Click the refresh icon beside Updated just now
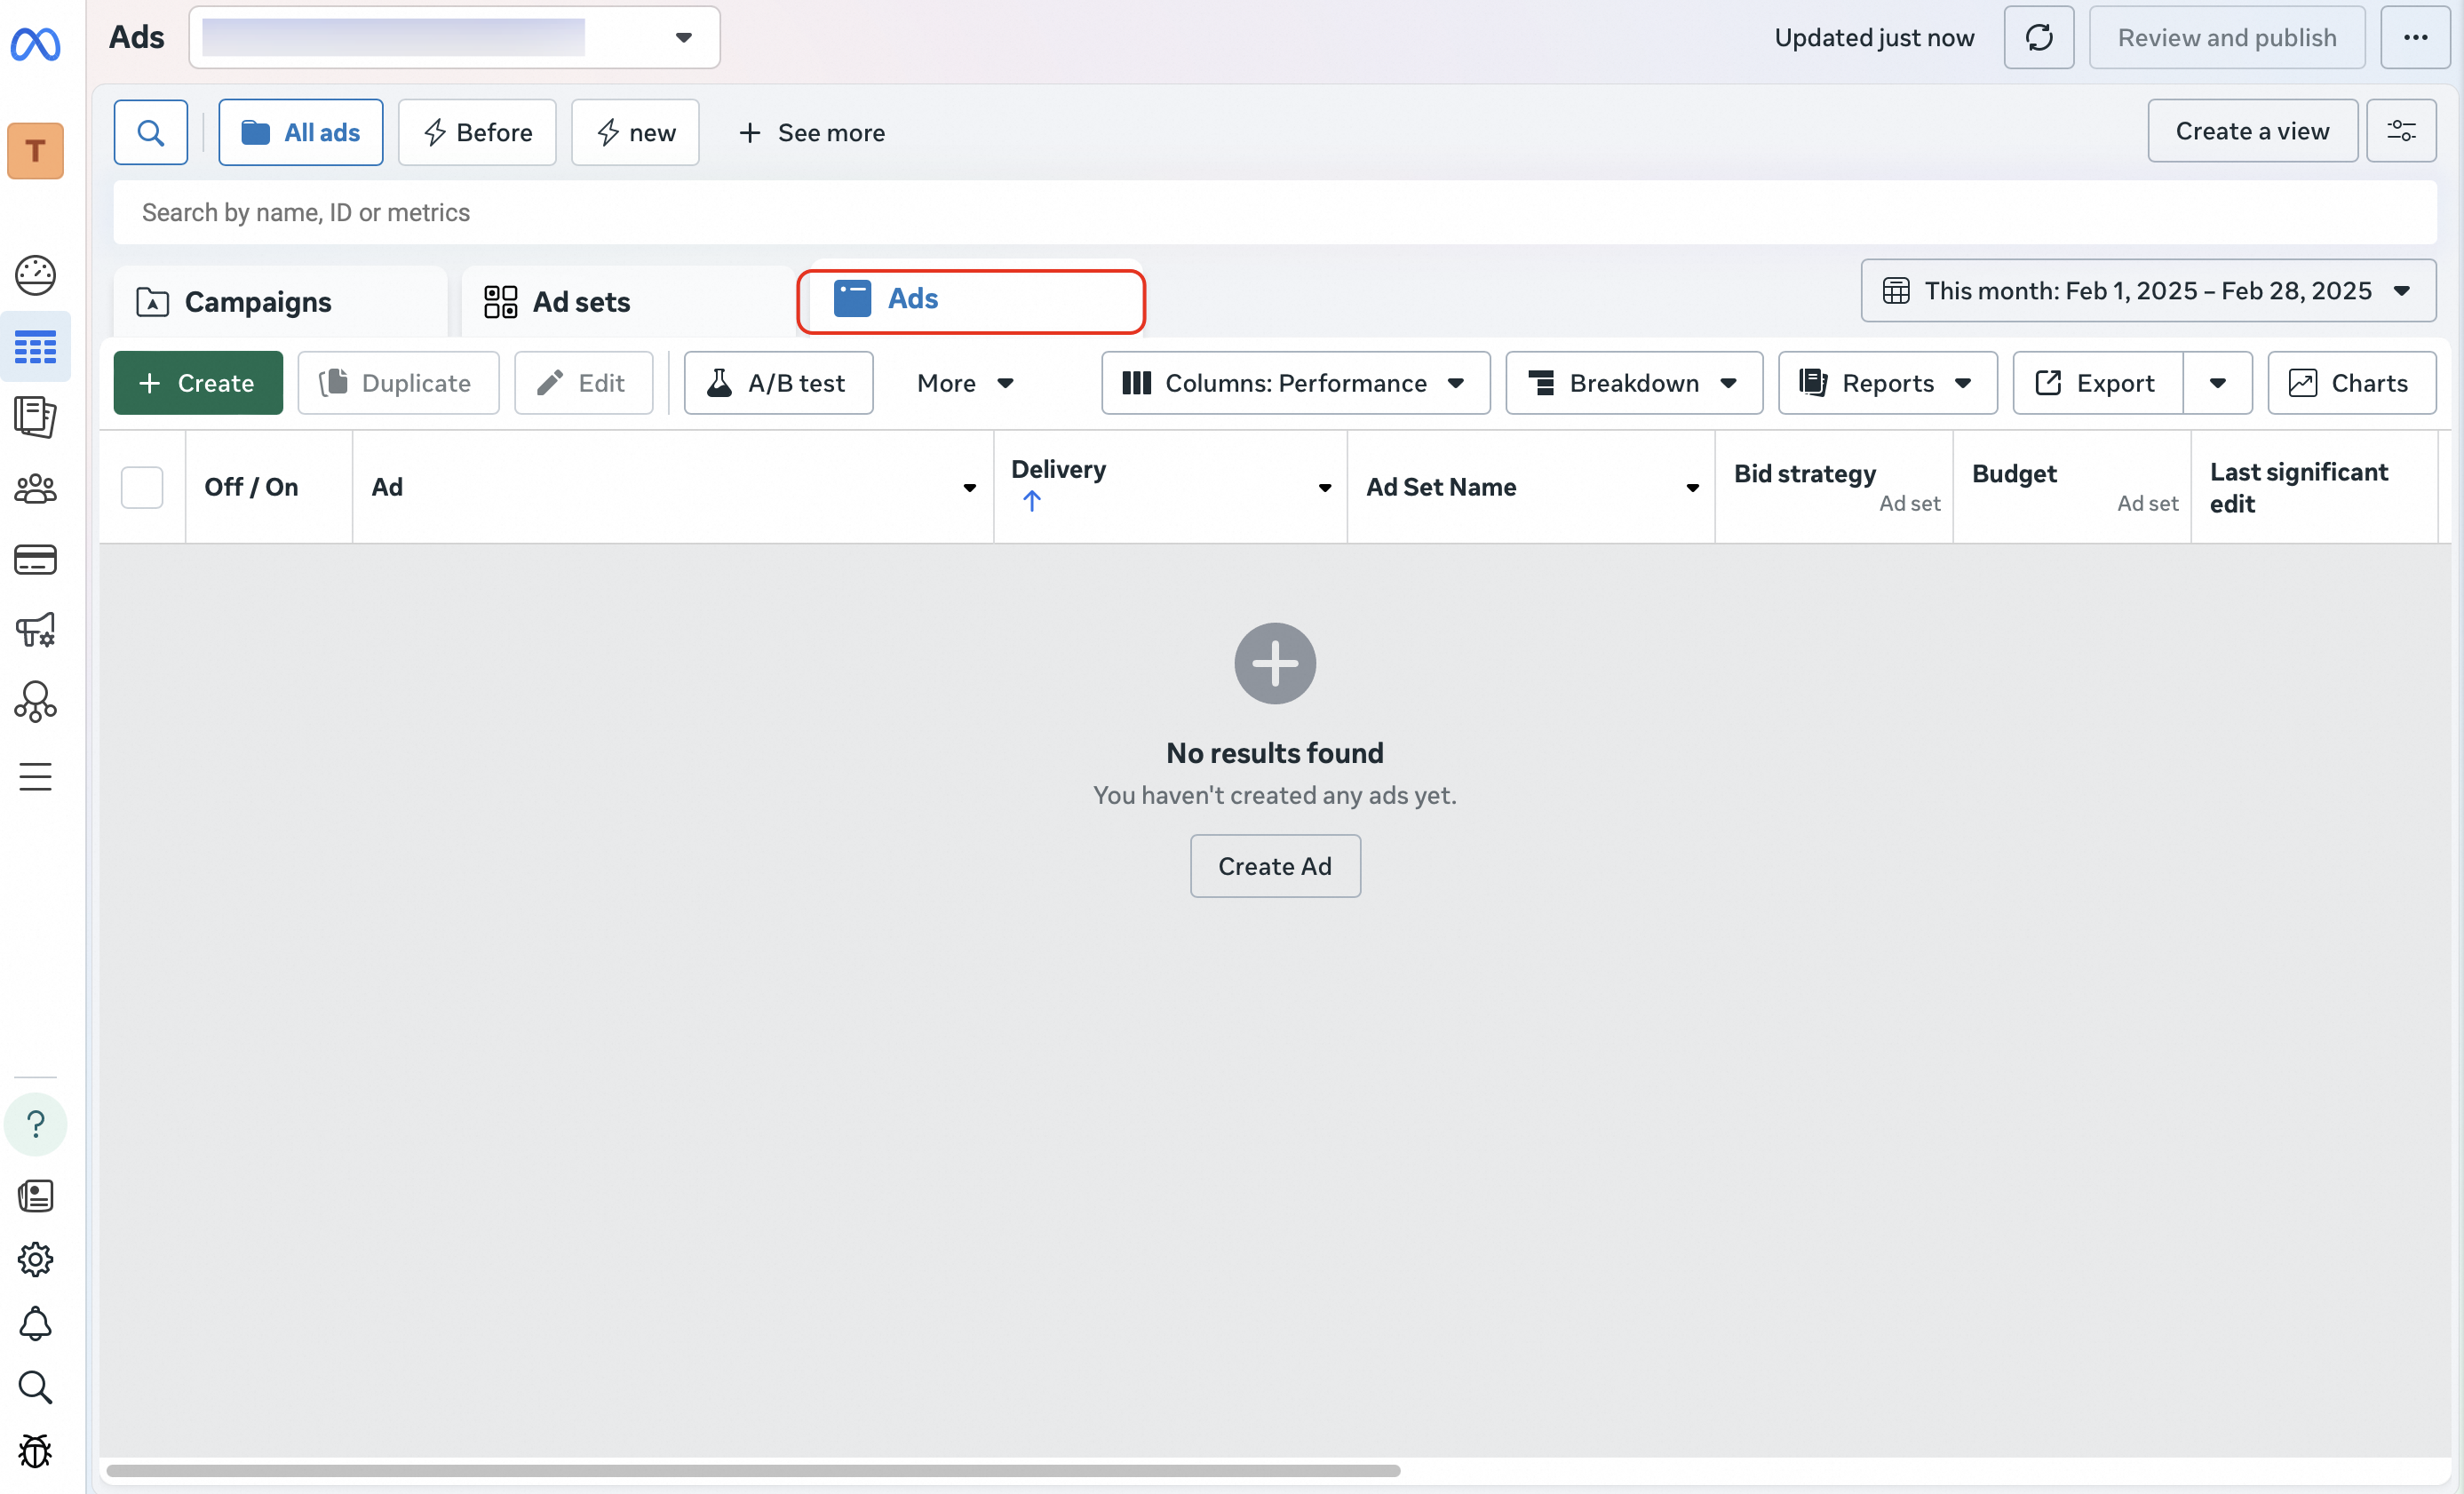This screenshot has width=2464, height=1494. 2038,38
